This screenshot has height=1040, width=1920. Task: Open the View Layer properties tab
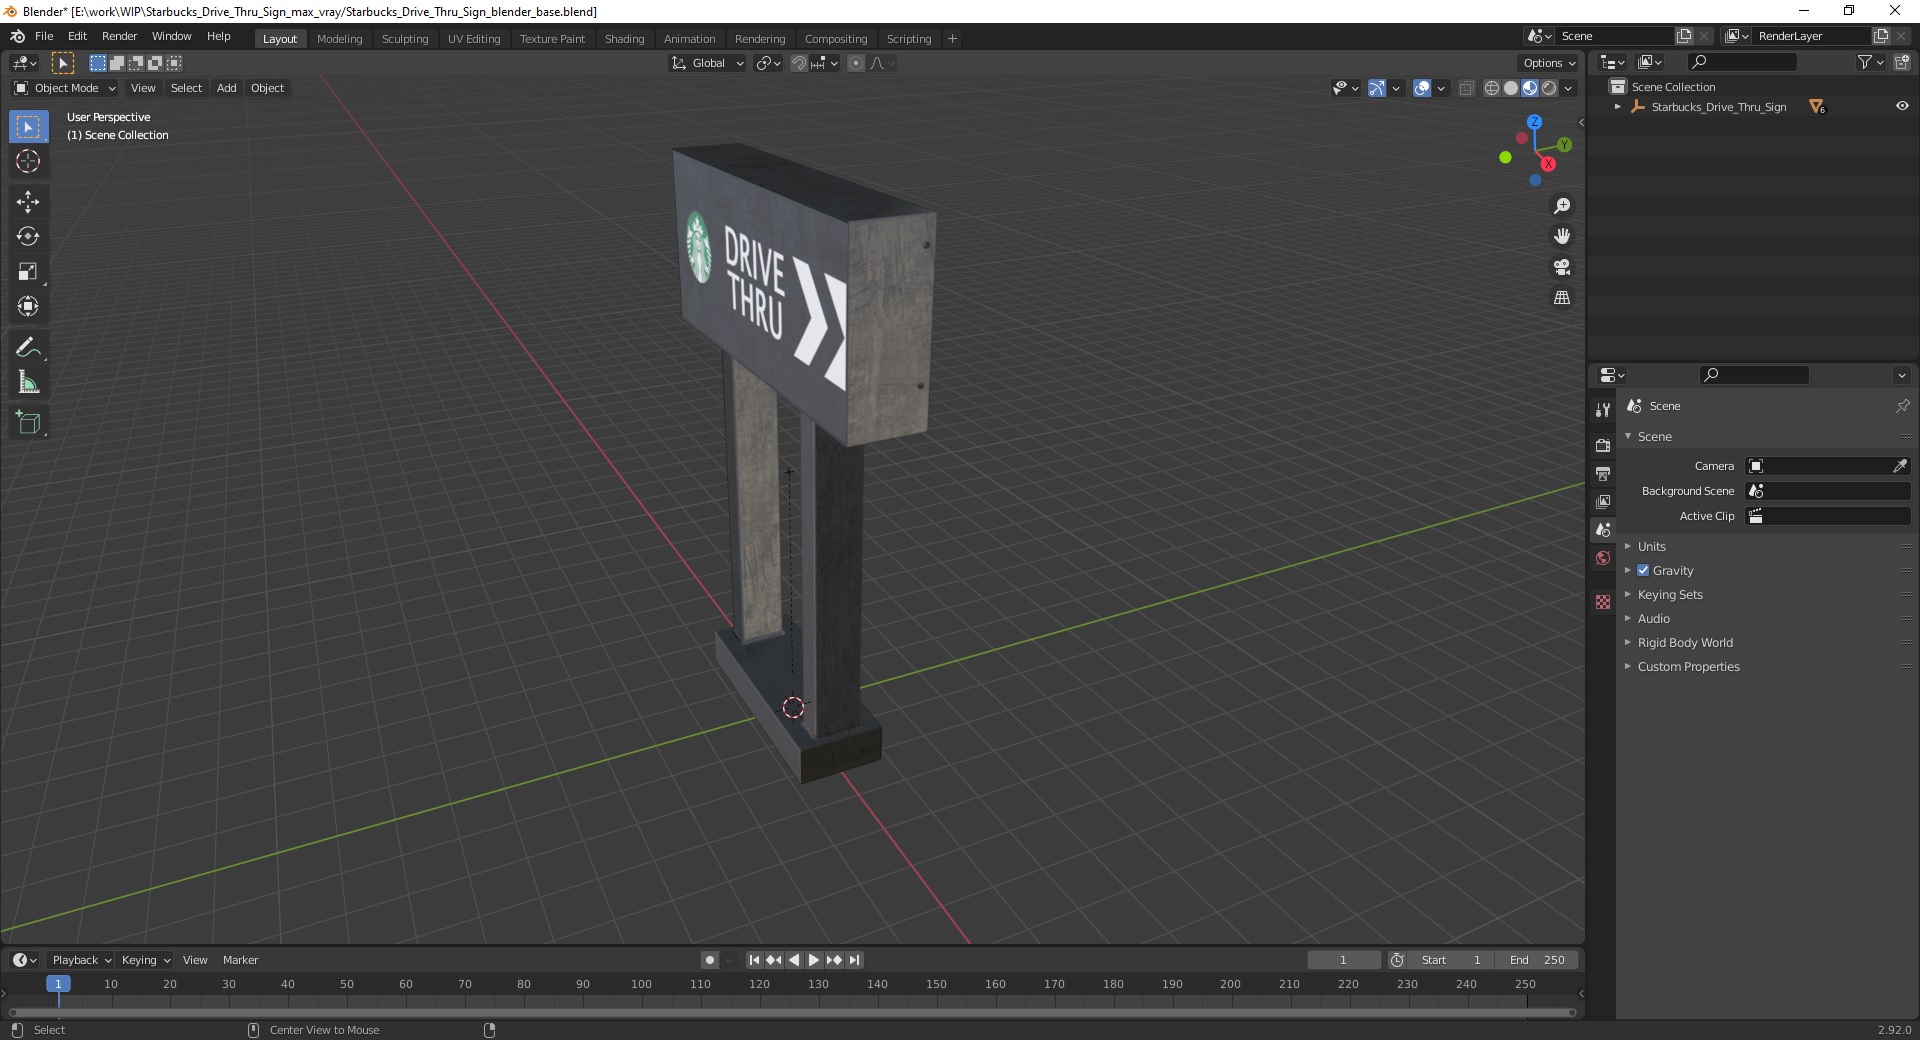tap(1603, 502)
